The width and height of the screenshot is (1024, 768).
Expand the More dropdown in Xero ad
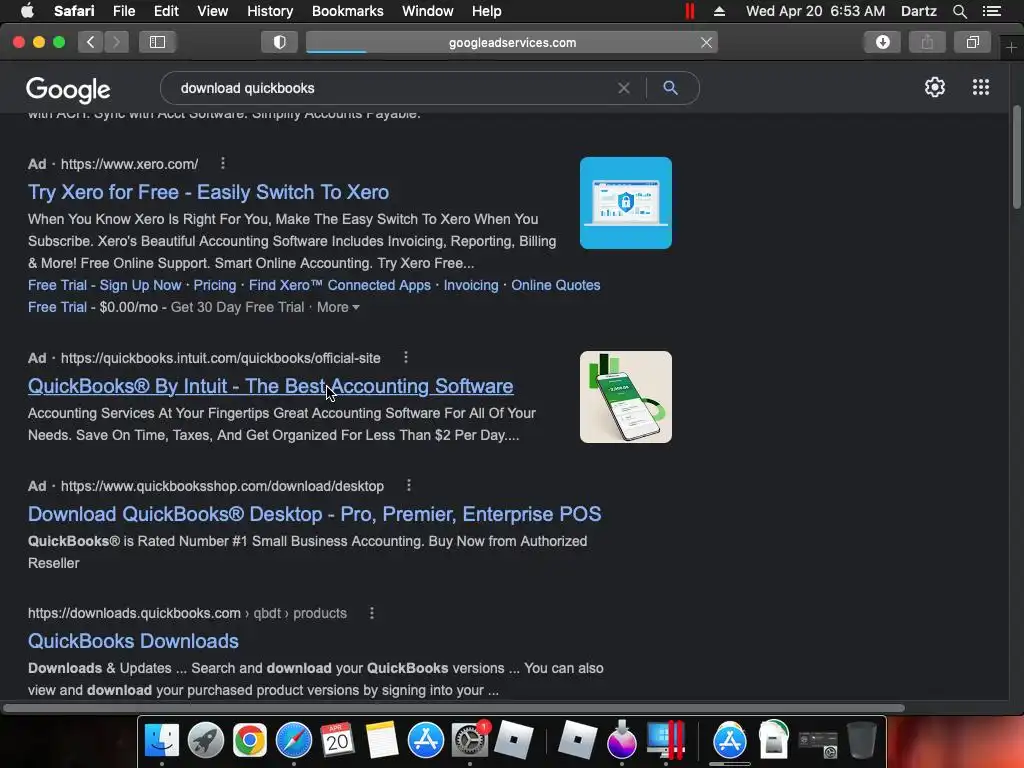pos(338,307)
